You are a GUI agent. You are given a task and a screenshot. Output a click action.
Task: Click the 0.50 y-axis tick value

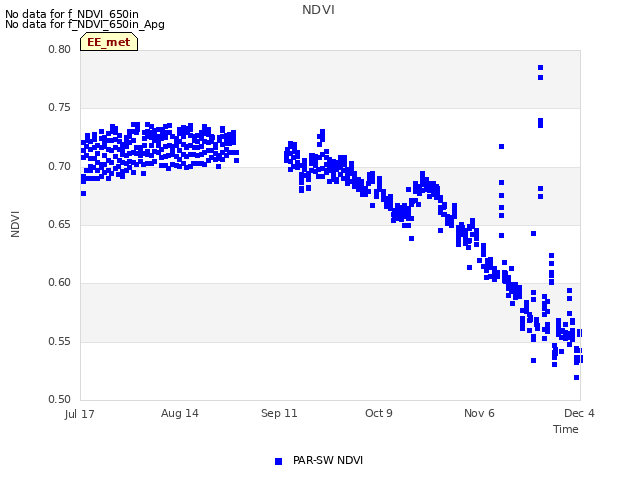click(x=60, y=399)
